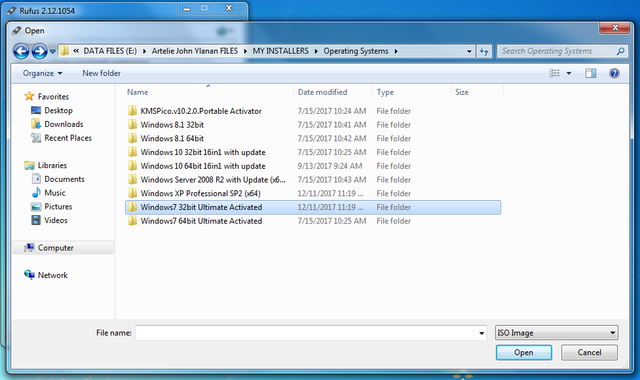Click the File name text field
The height and width of the screenshot is (380, 640).
click(x=306, y=333)
